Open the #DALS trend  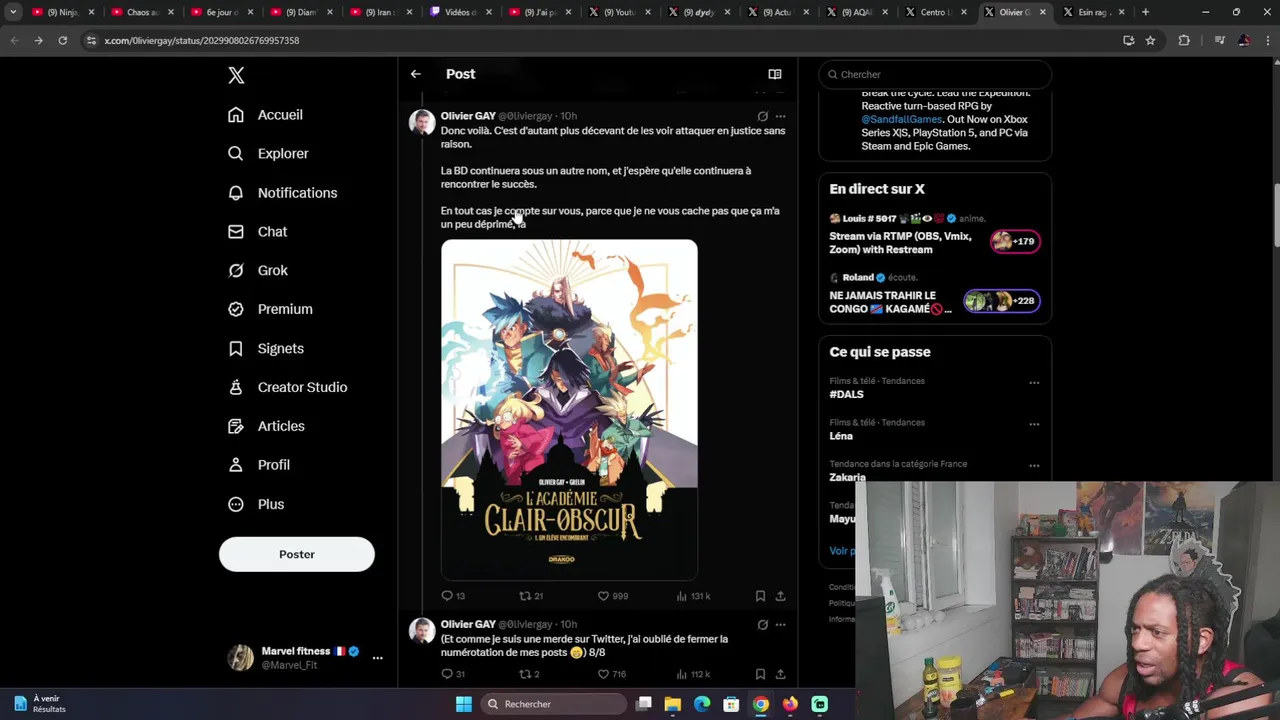tap(846, 395)
